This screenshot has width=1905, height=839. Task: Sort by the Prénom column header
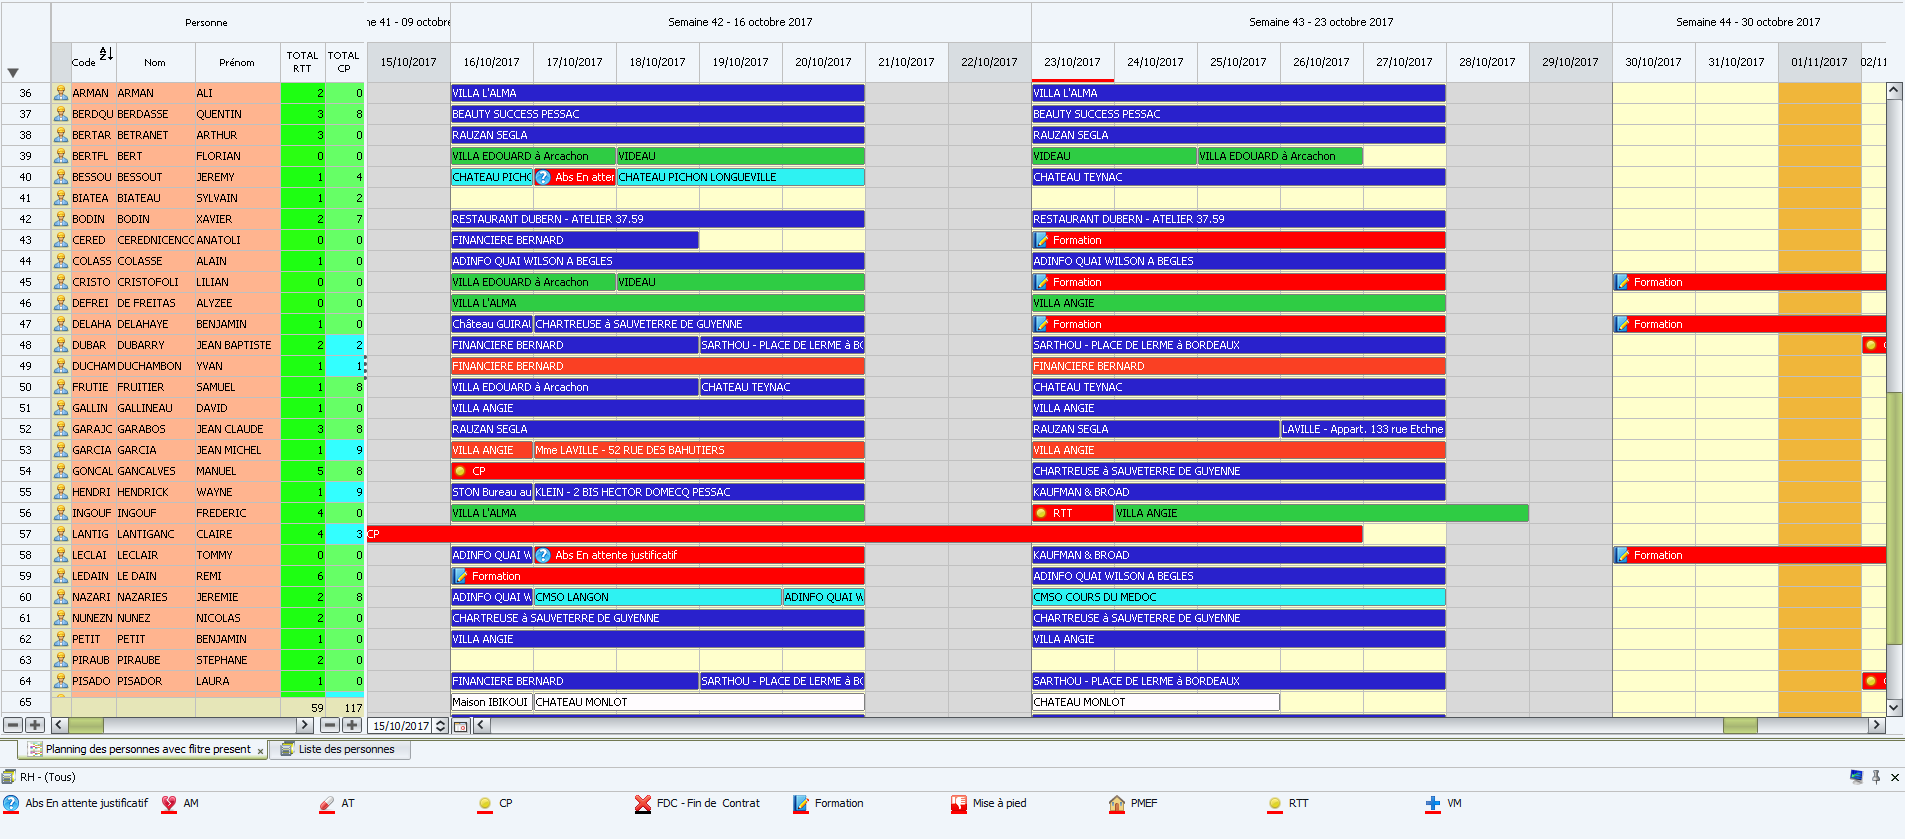[237, 62]
